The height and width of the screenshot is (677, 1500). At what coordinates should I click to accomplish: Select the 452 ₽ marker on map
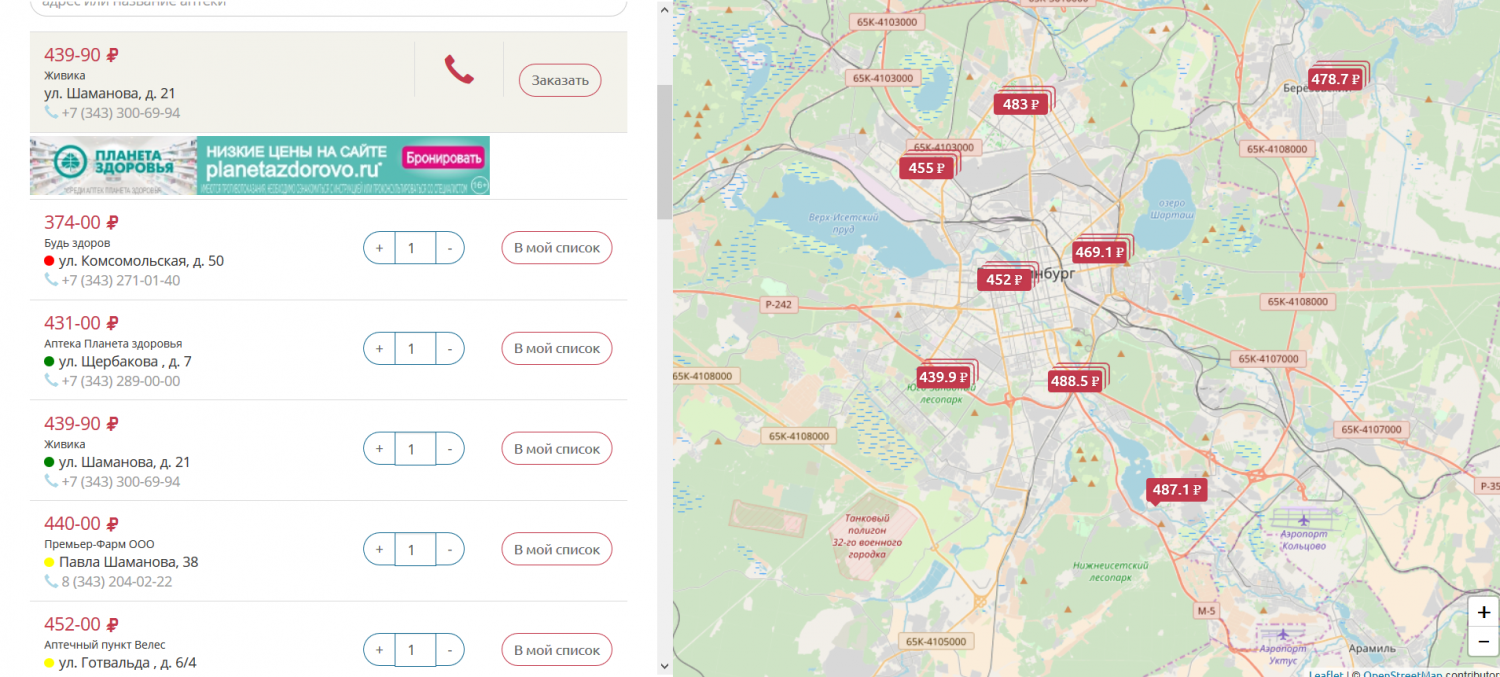1004,280
